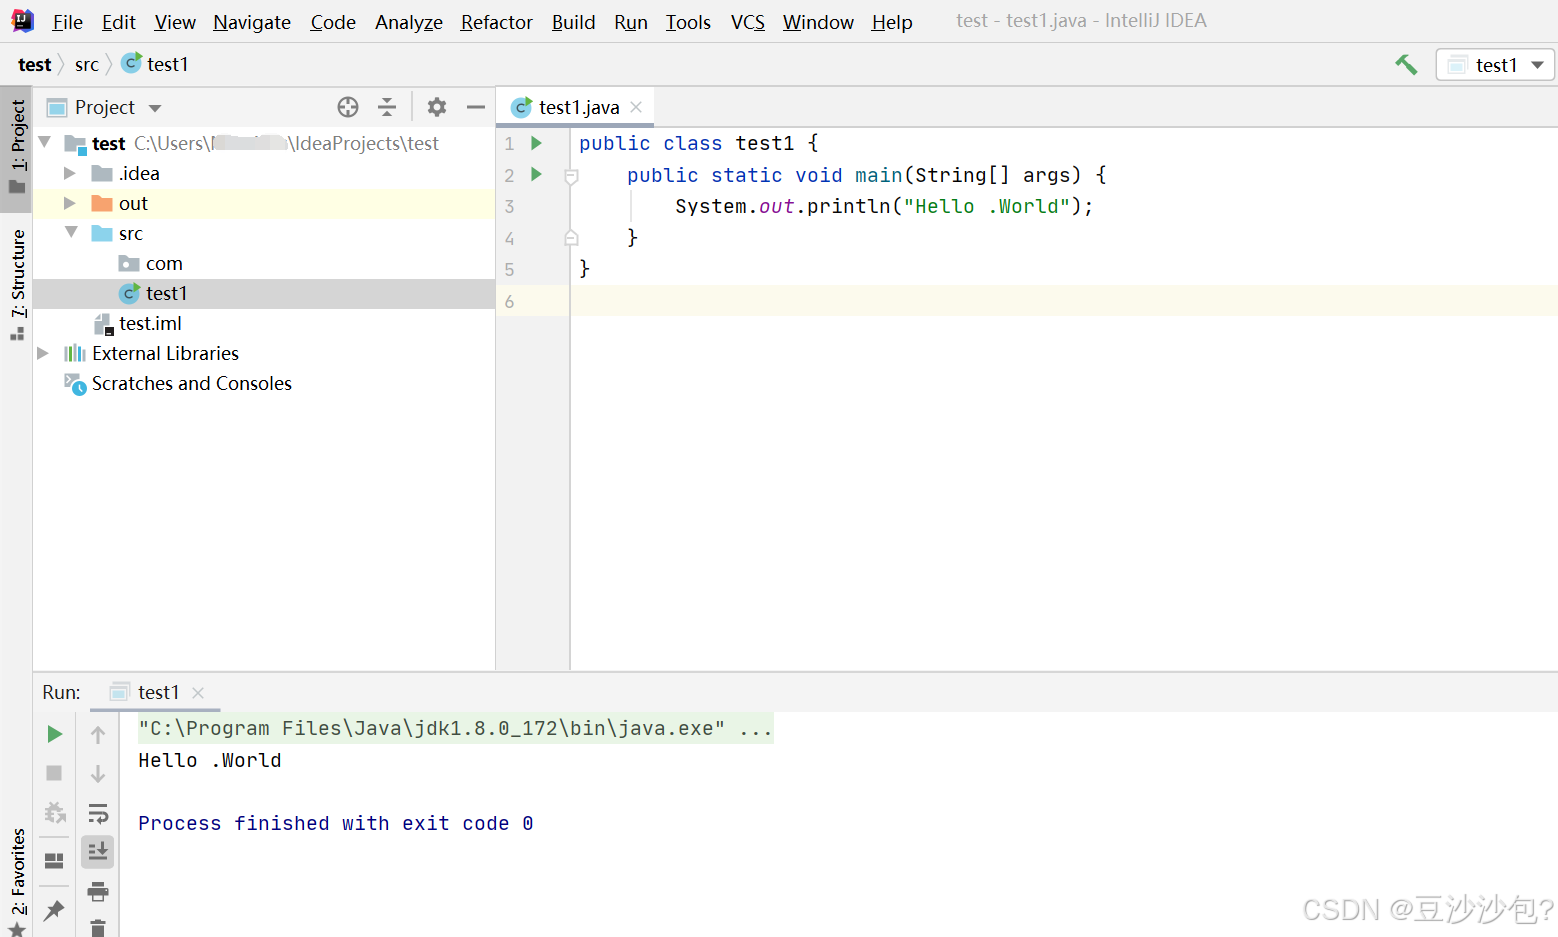
Task: Toggle scroll to end in console
Action: point(98,852)
